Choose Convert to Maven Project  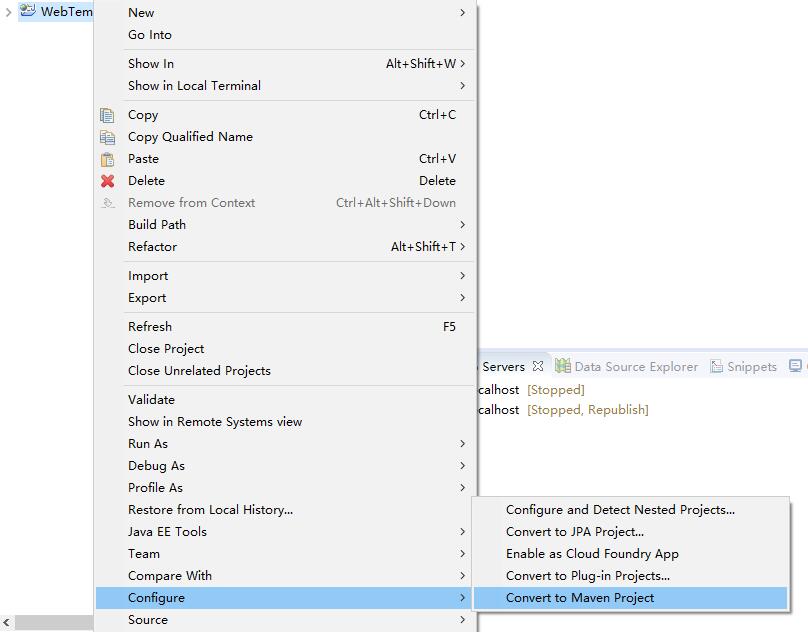630,598
